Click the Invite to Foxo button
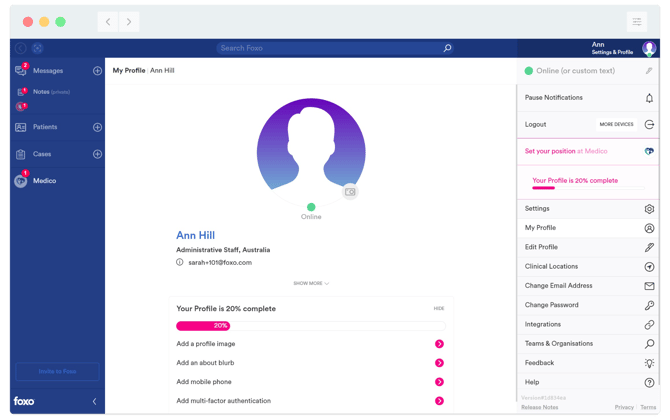The image size is (670, 420). (57, 371)
